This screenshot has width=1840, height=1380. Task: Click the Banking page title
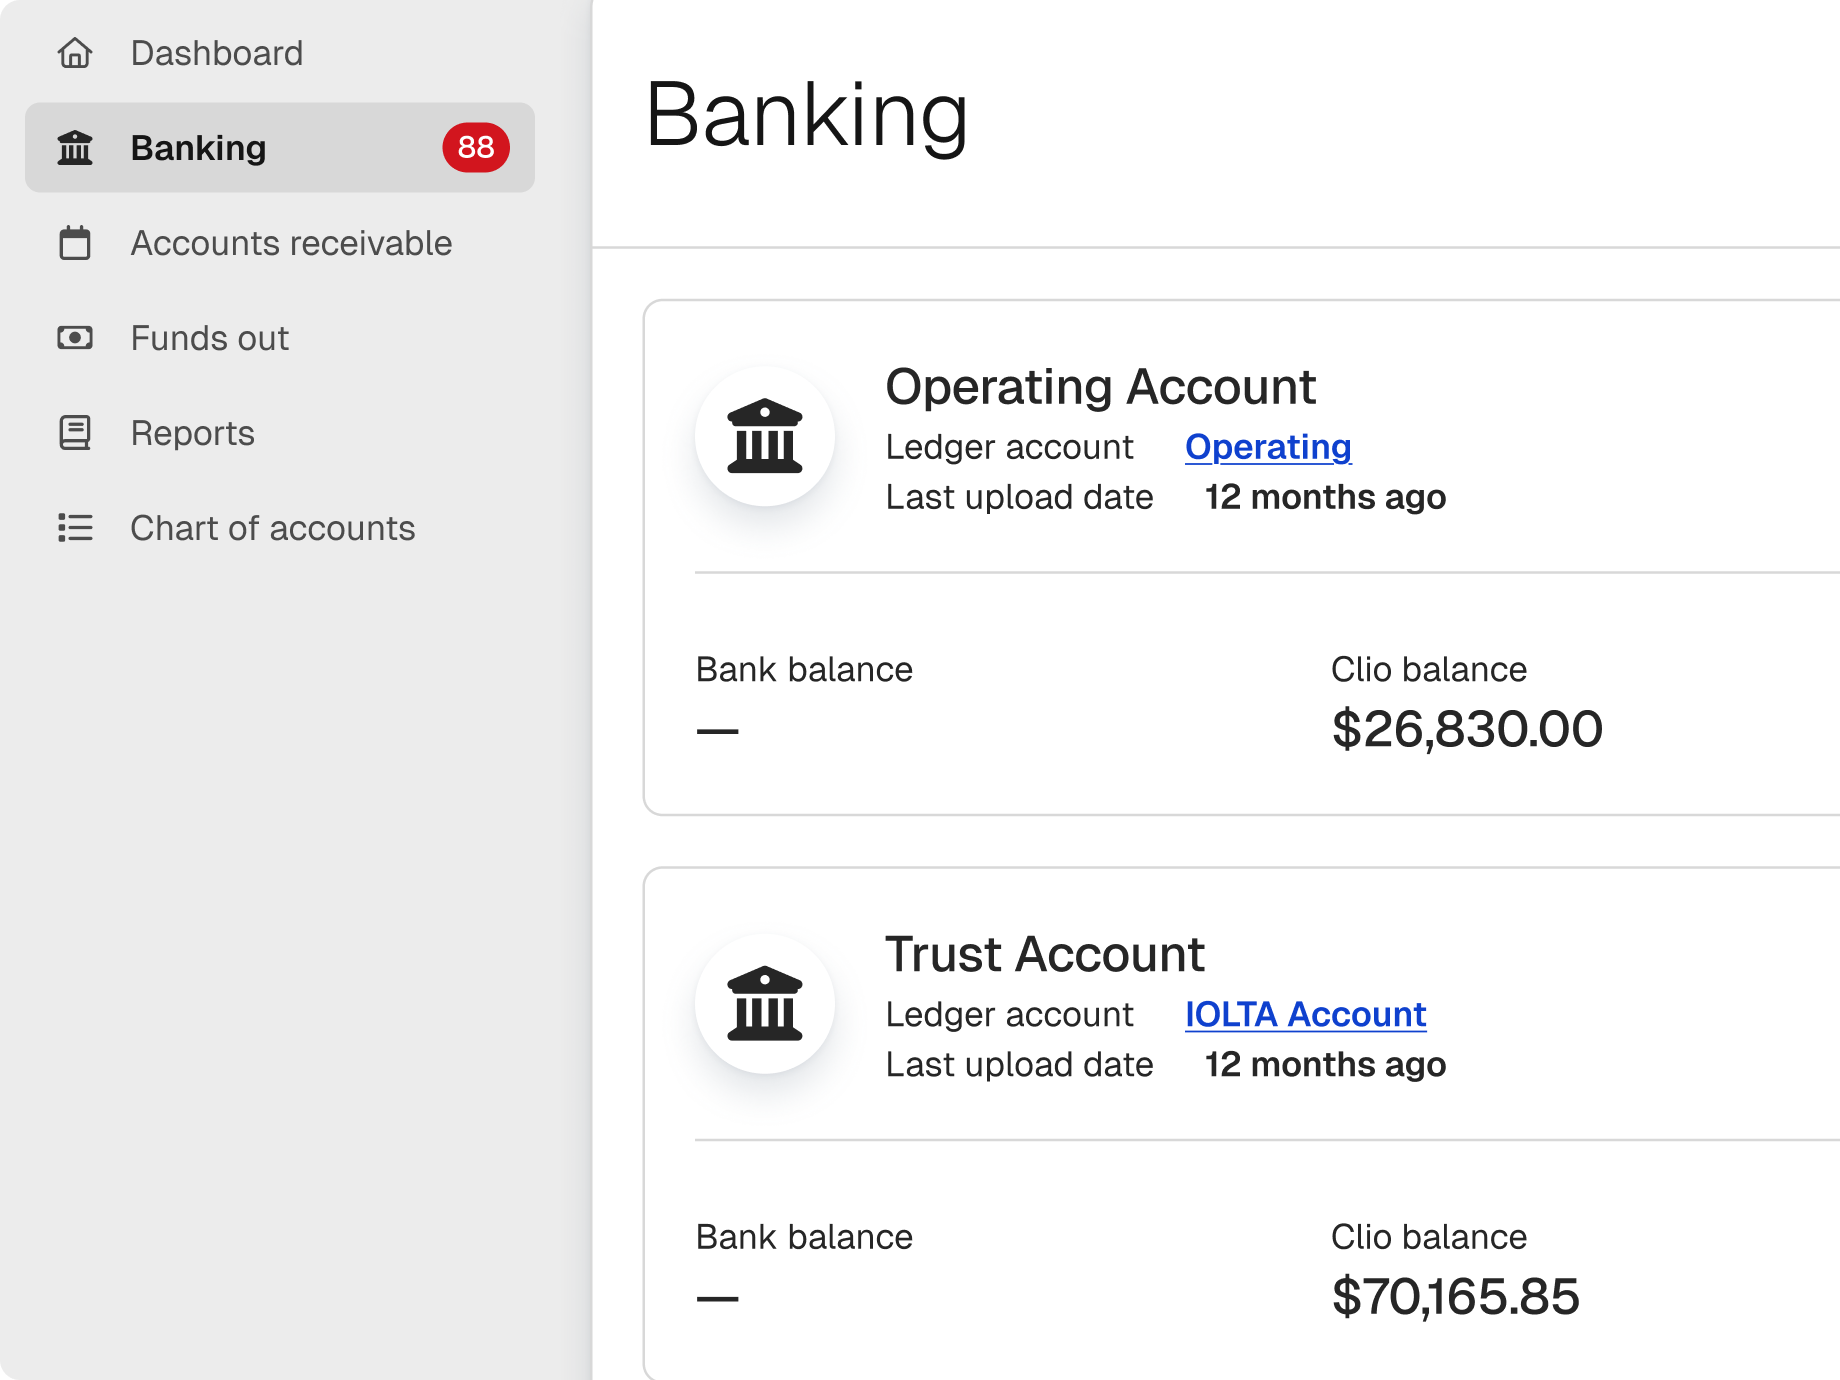tap(807, 117)
